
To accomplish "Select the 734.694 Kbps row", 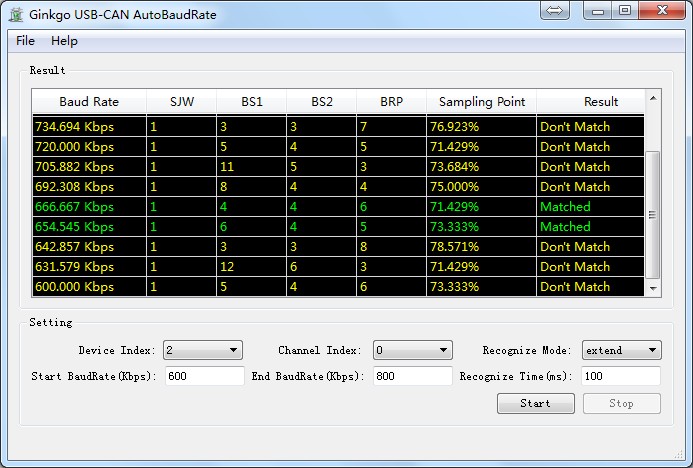I will click(338, 127).
